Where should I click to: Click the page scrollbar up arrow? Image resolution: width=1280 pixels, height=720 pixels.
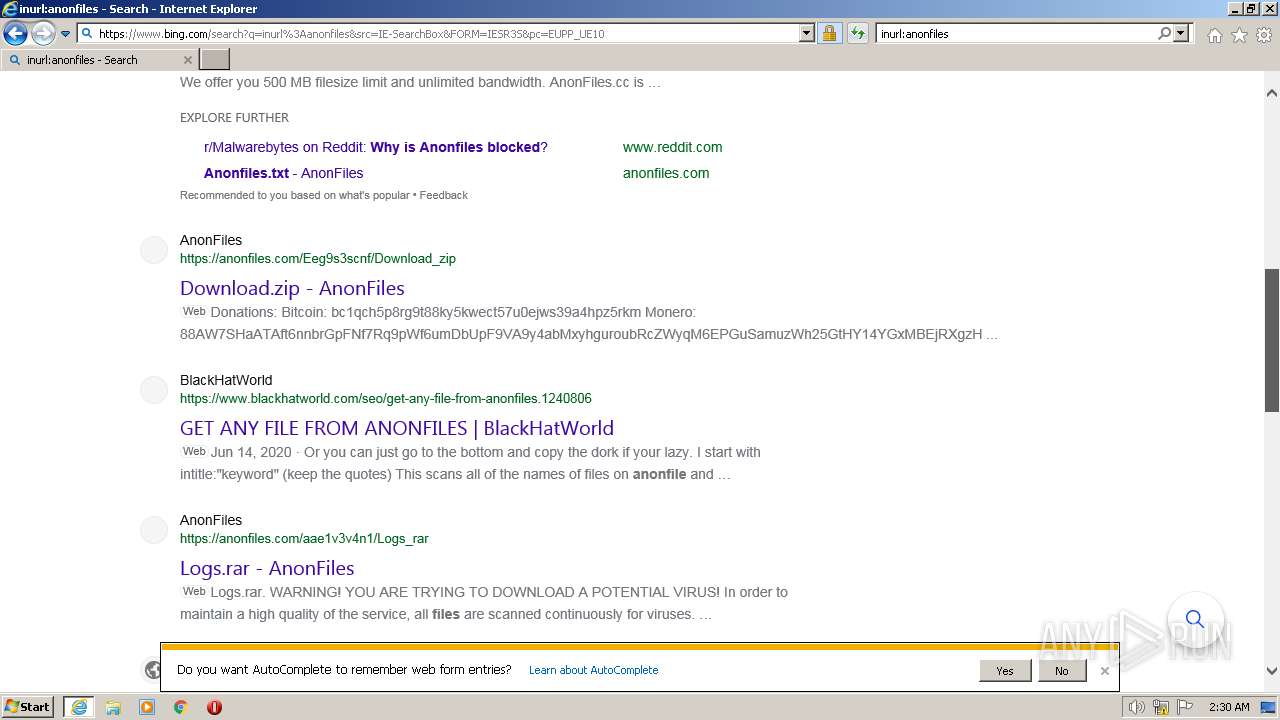(x=1272, y=93)
